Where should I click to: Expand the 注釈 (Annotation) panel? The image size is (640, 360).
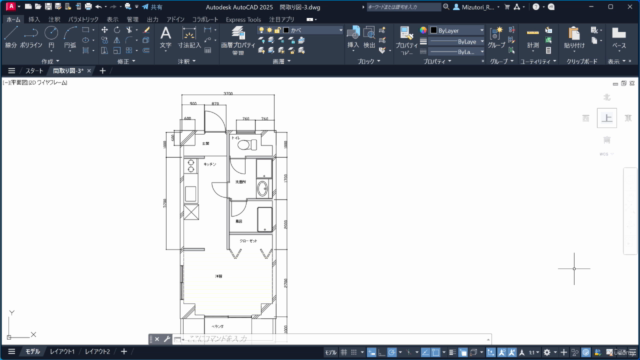coord(187,61)
